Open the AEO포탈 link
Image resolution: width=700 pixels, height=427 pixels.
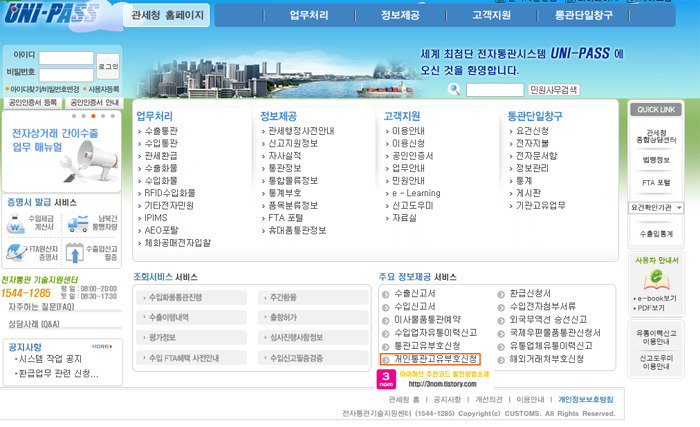161,230
